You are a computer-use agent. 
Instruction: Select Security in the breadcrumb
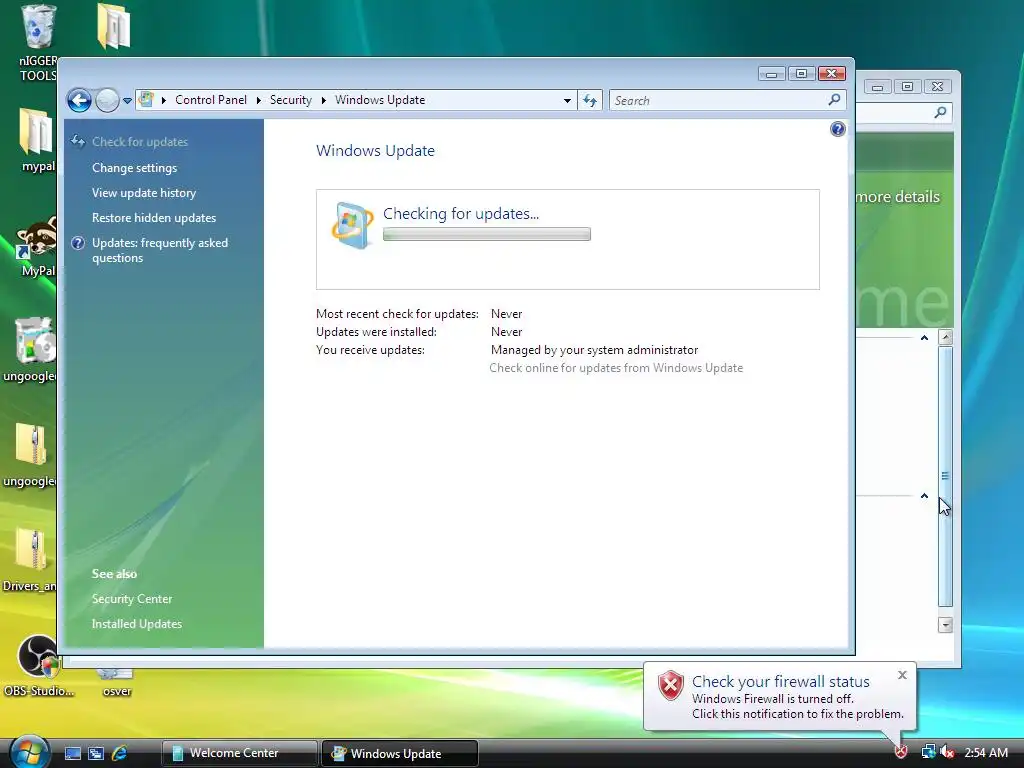291,100
